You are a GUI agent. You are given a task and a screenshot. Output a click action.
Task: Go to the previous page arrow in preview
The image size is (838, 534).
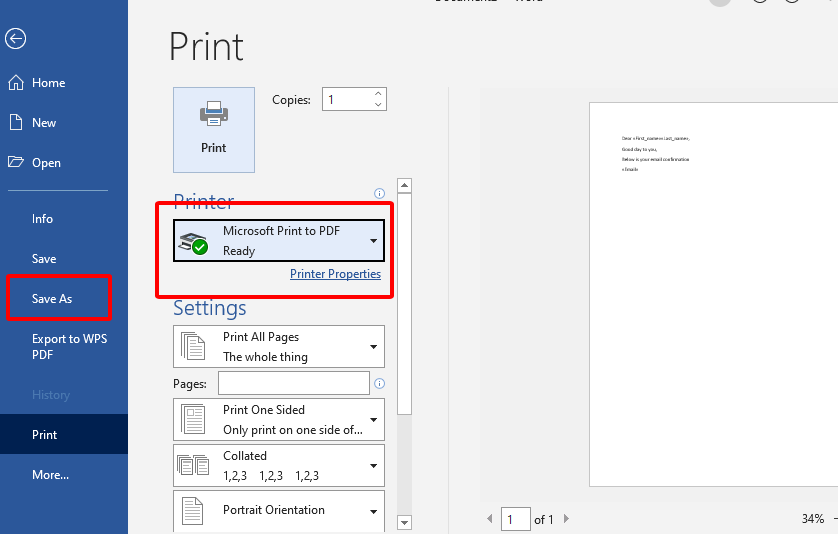point(490,518)
